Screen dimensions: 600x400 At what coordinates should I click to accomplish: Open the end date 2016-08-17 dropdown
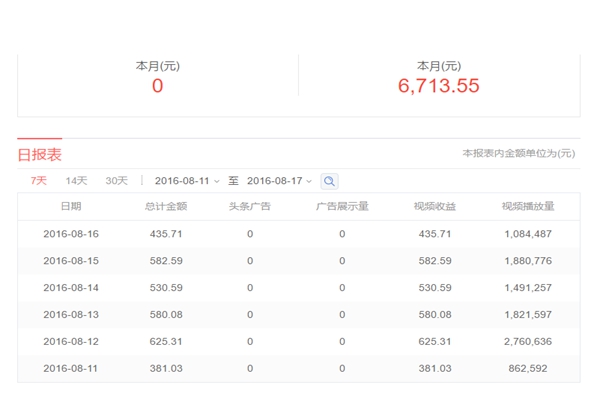click(x=279, y=181)
